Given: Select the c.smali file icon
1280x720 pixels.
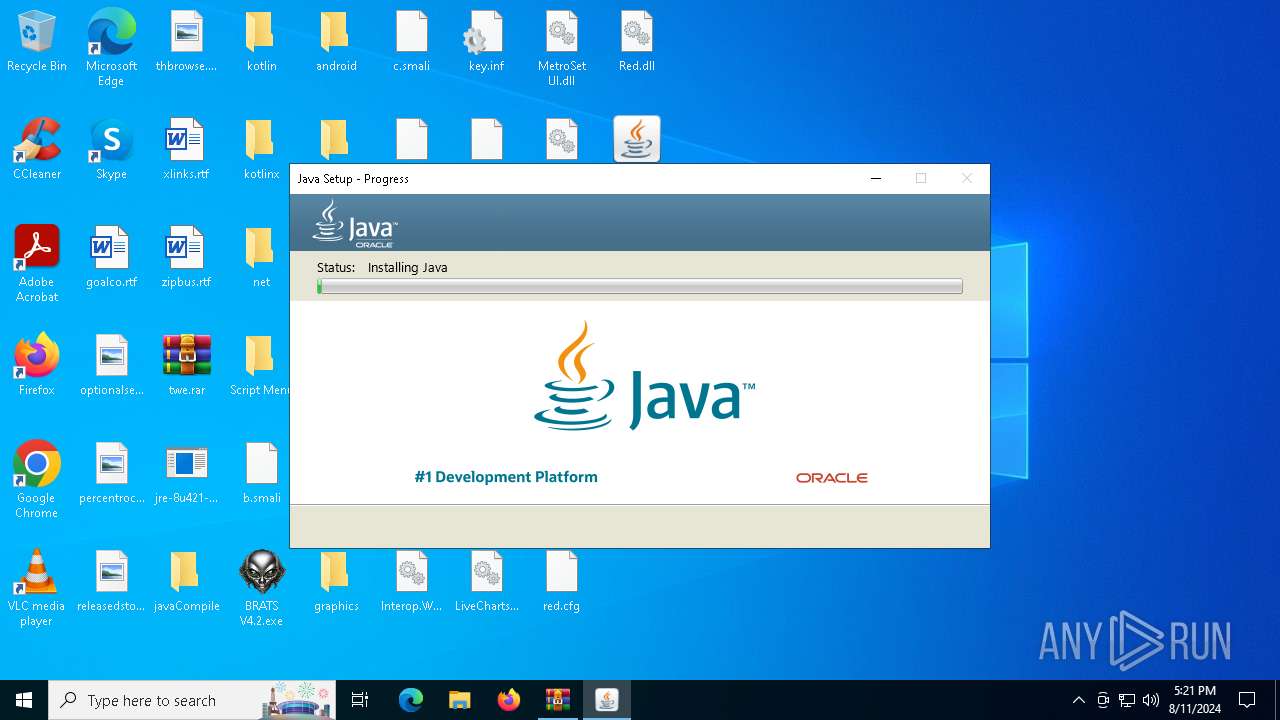Looking at the screenshot, I should tap(411, 42).
